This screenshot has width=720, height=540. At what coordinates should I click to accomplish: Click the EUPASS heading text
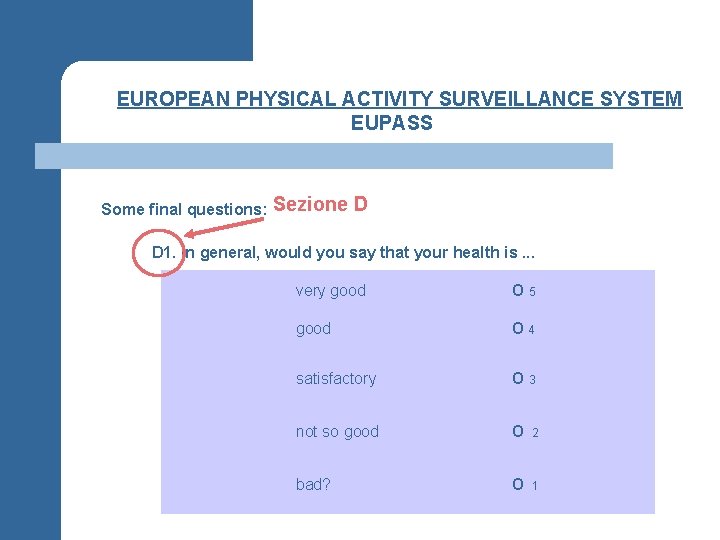392,123
